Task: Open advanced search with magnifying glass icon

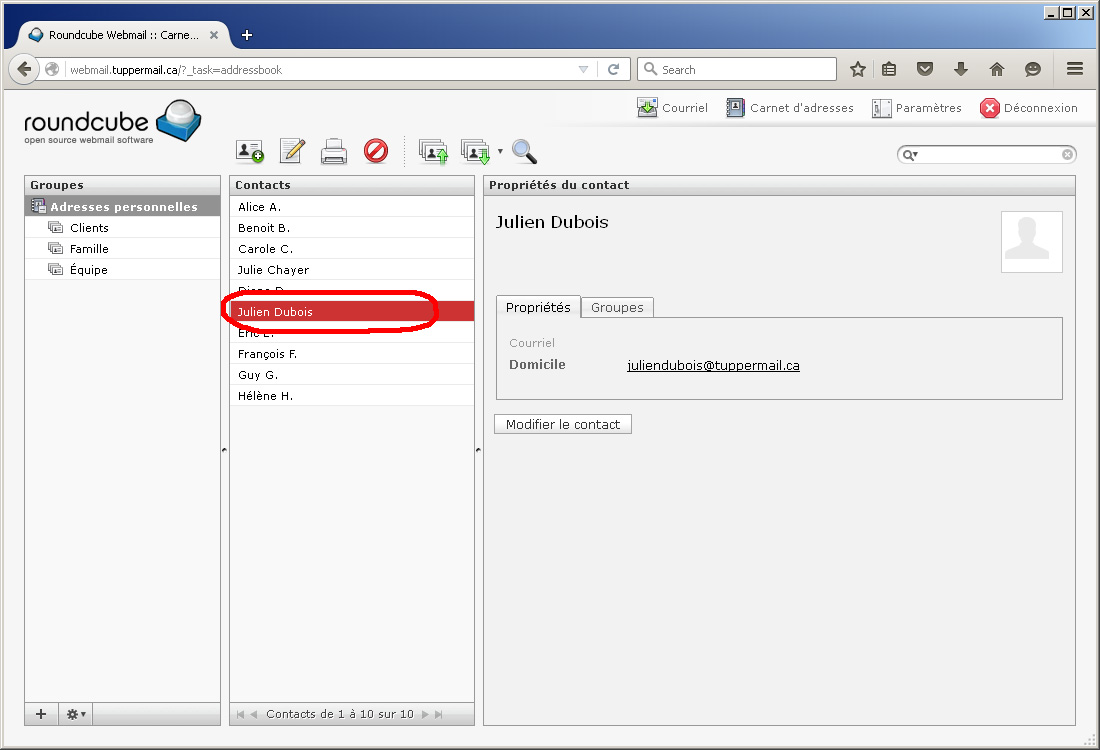Action: 524,151
